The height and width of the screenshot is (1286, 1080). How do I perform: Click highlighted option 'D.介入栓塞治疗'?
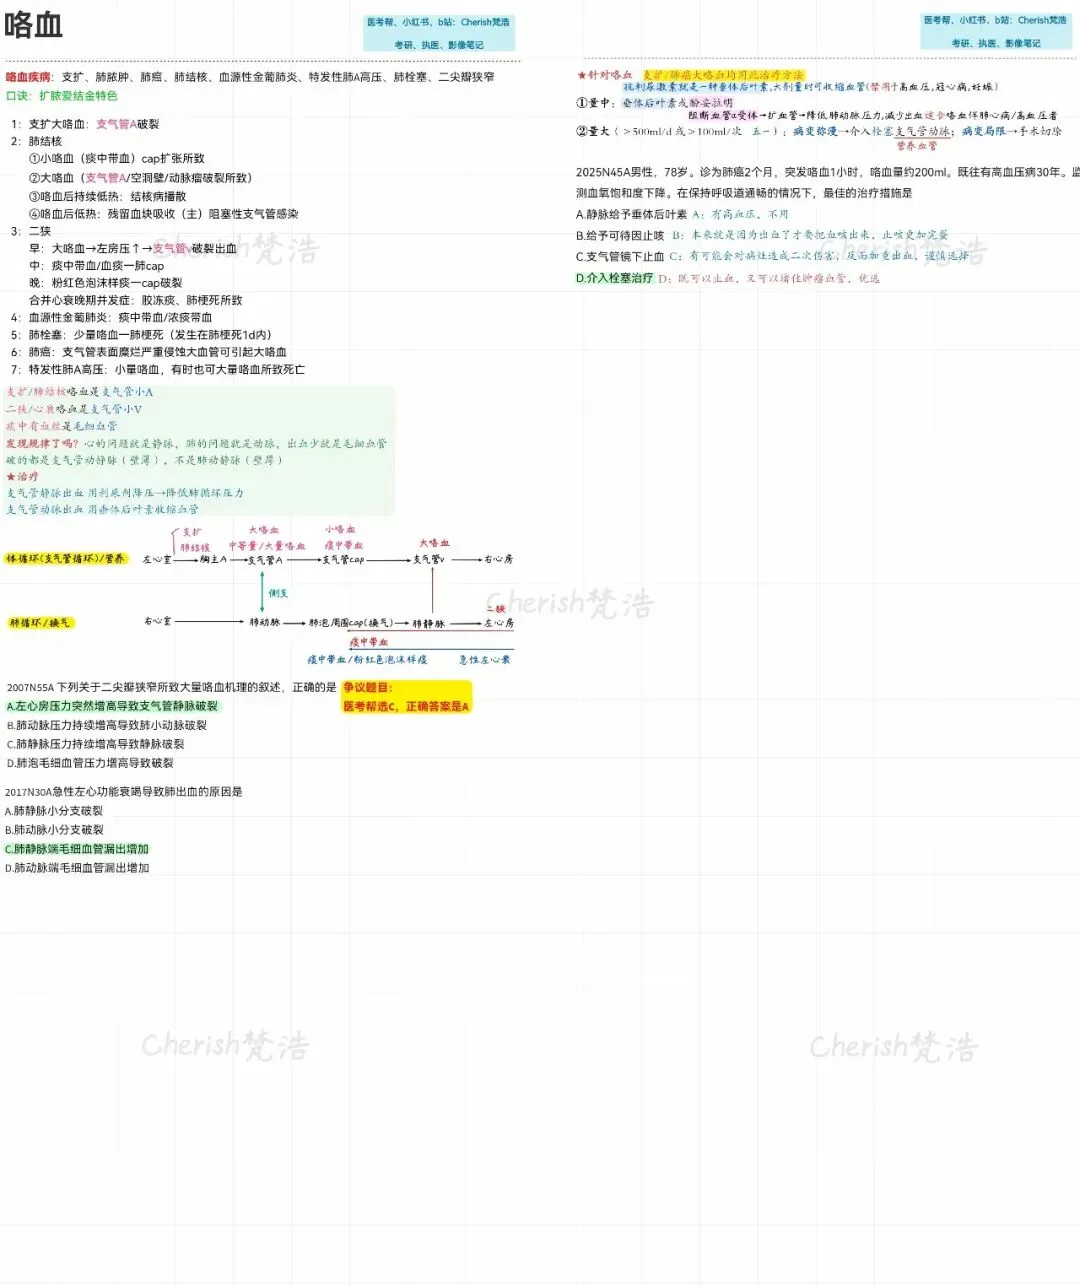pyautogui.click(x=615, y=278)
